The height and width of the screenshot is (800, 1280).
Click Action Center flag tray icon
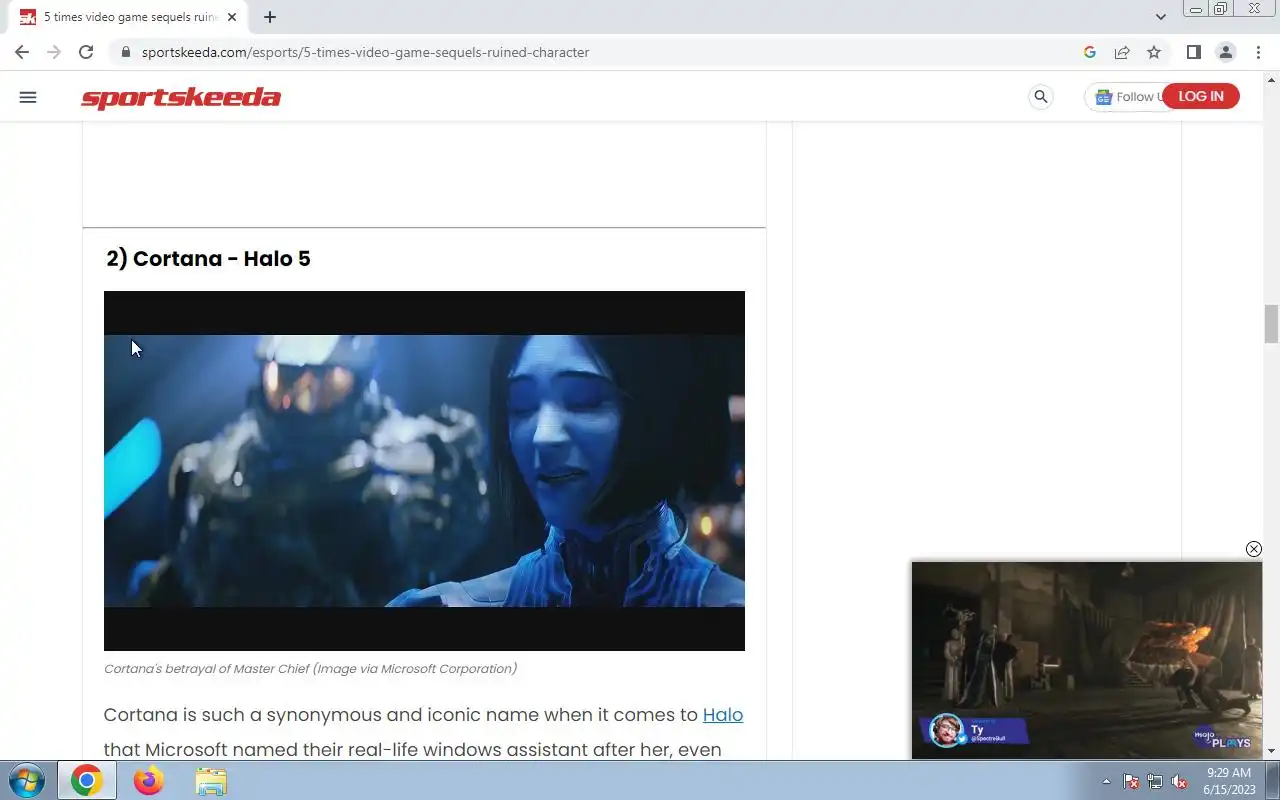(x=1131, y=782)
